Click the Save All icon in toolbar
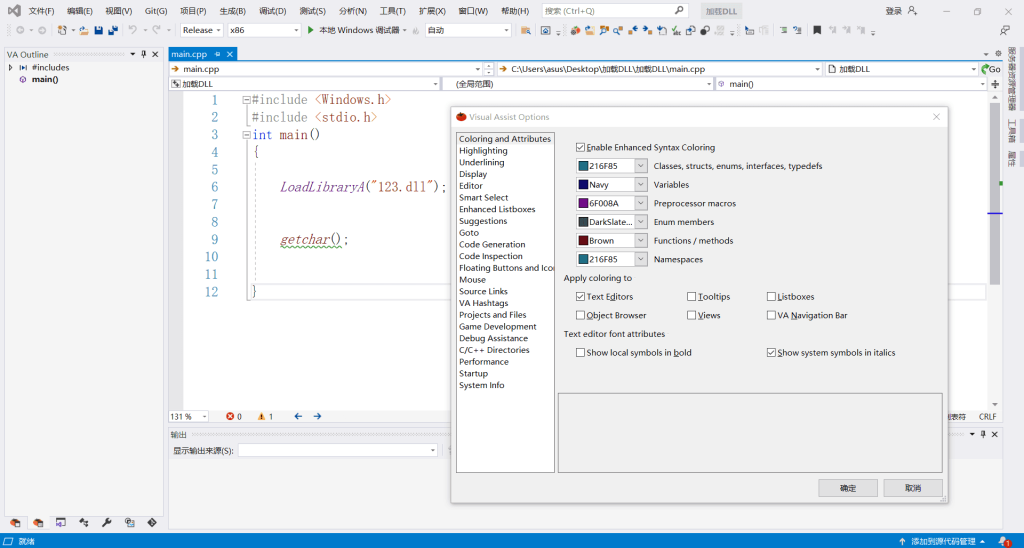This screenshot has width=1024, height=548. [x=112, y=30]
